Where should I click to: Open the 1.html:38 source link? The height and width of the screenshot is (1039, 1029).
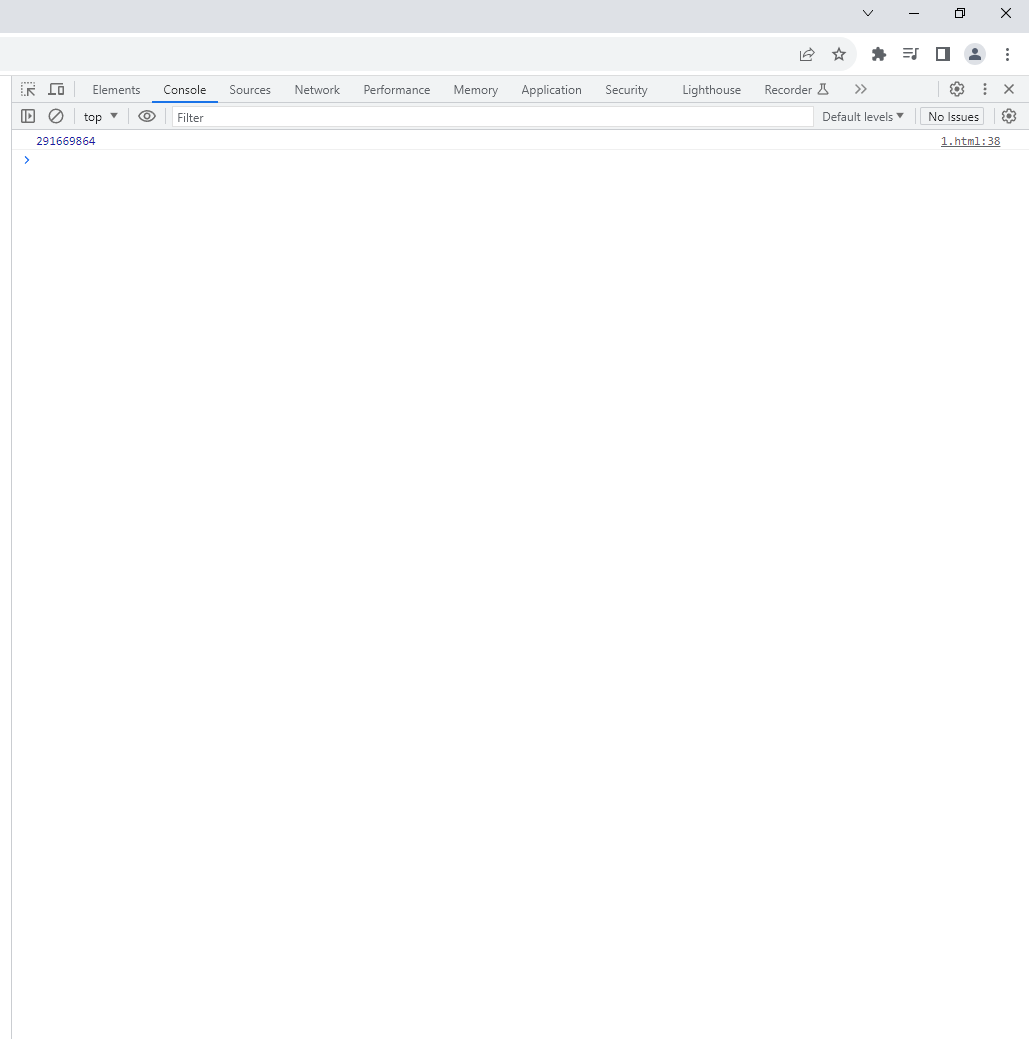point(970,141)
